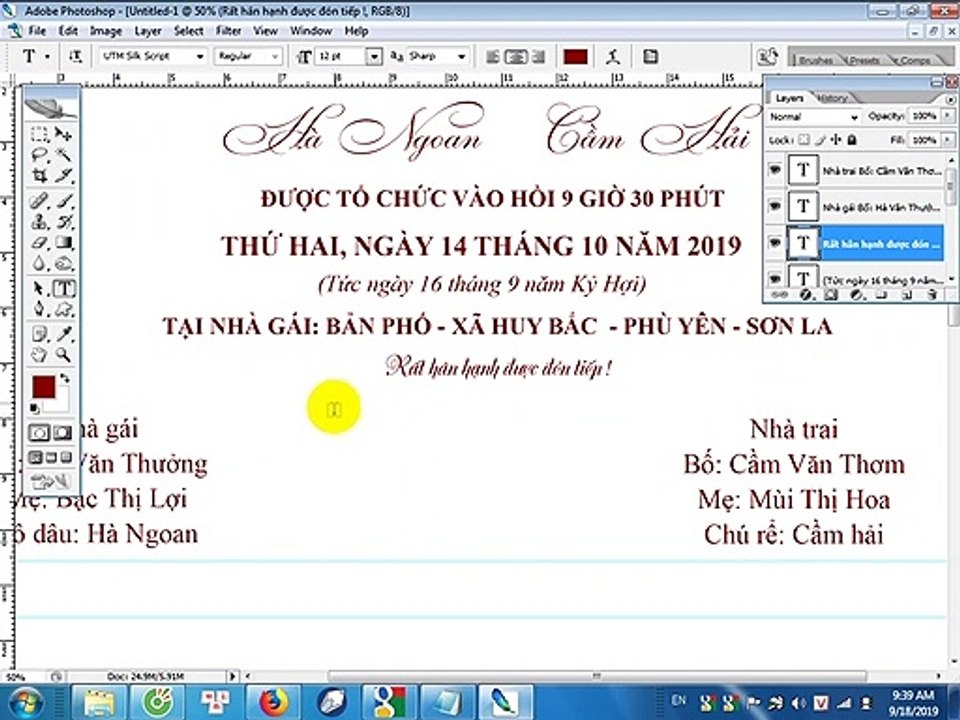Align text right

[x=539, y=57]
